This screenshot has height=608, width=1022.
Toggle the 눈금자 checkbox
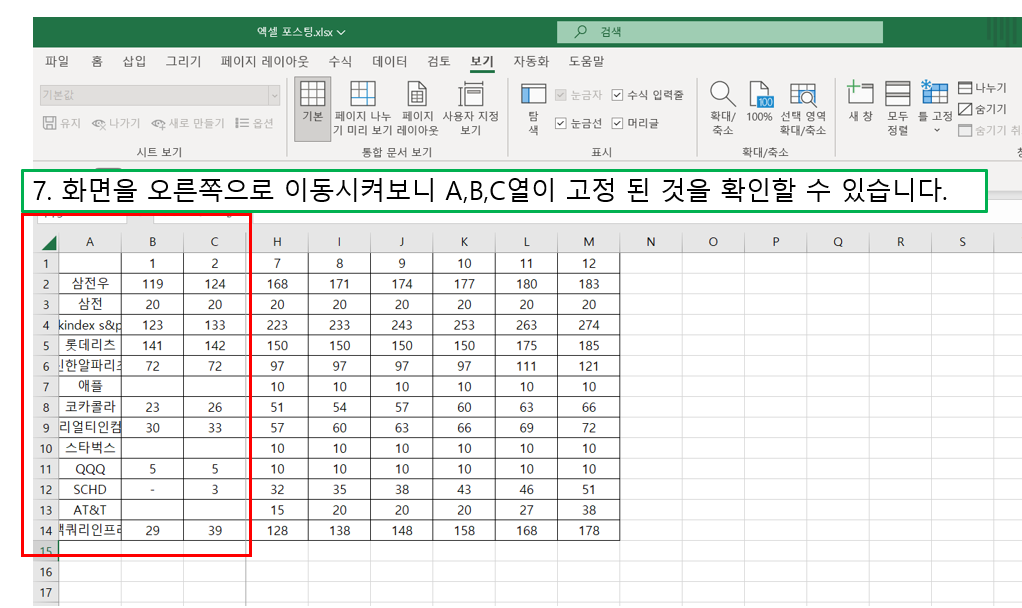pyautogui.click(x=561, y=95)
